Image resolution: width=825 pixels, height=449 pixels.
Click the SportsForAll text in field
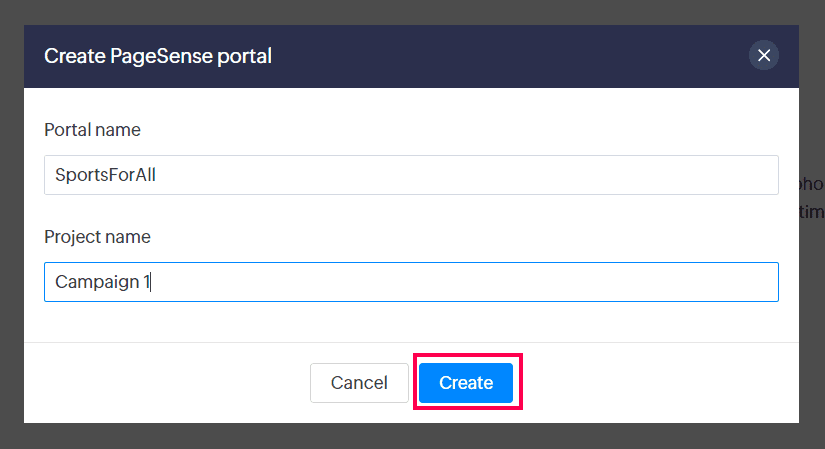(105, 175)
